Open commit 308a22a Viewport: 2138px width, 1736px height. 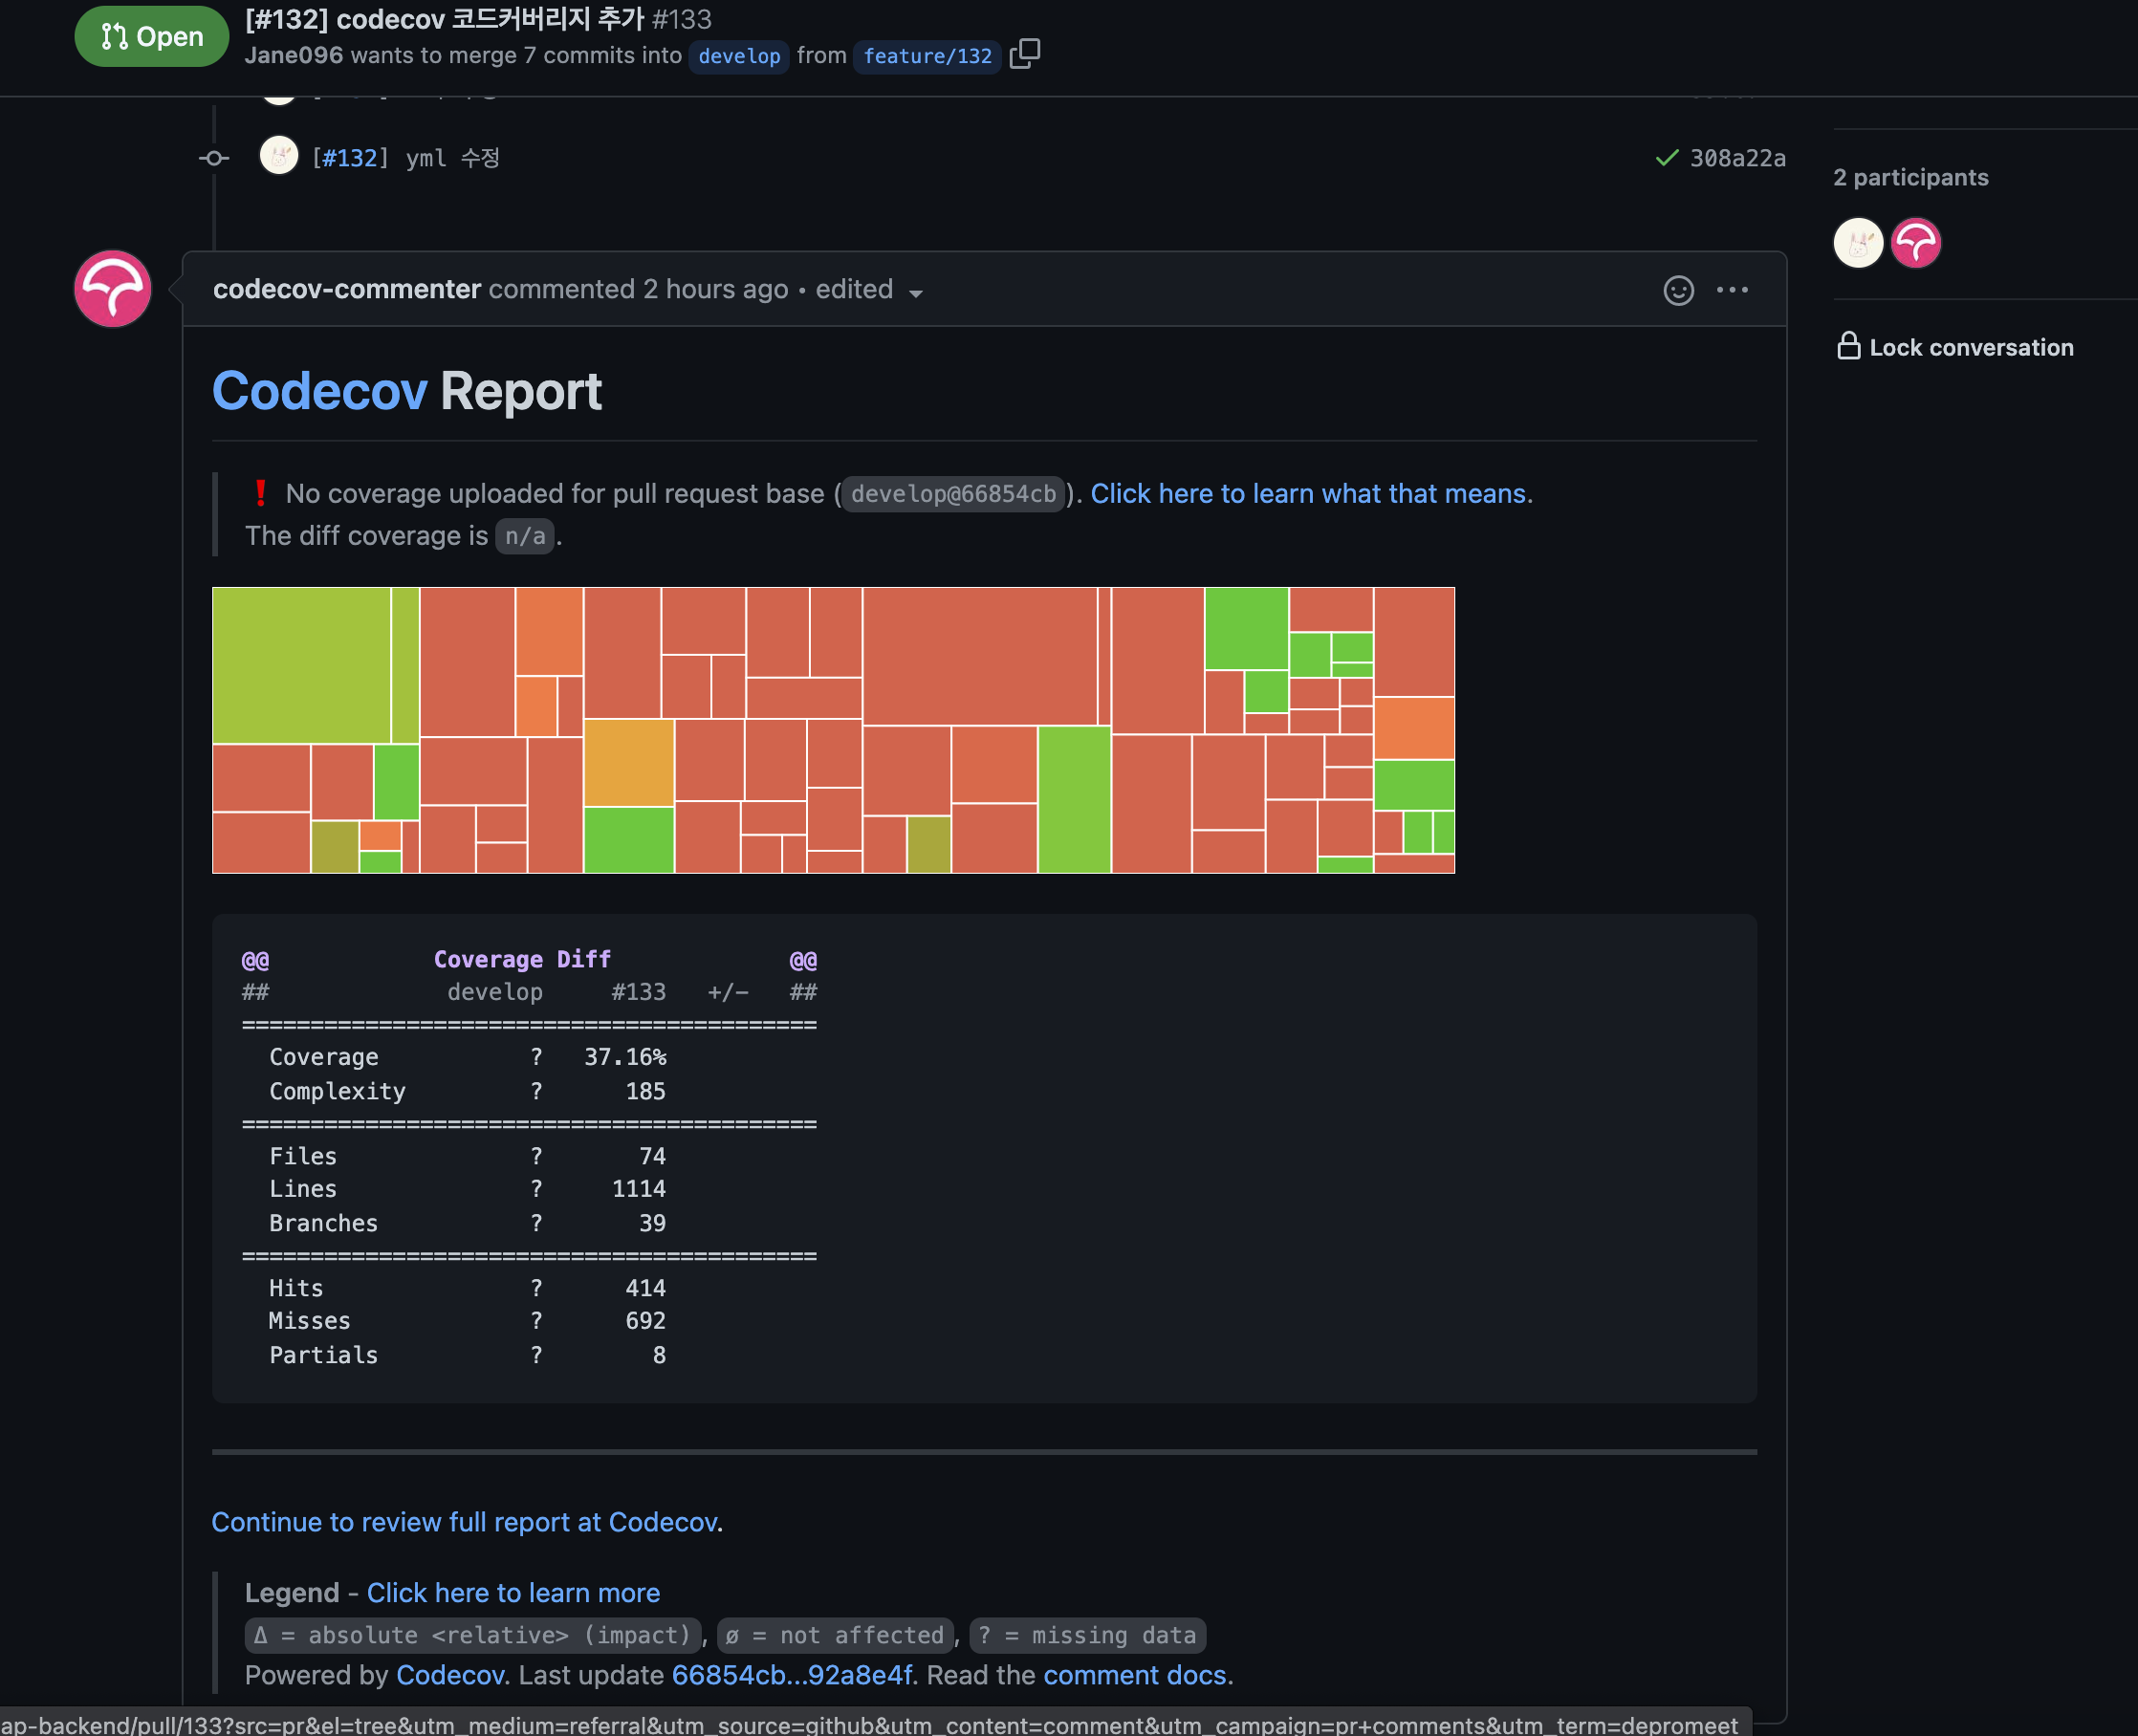(1737, 158)
